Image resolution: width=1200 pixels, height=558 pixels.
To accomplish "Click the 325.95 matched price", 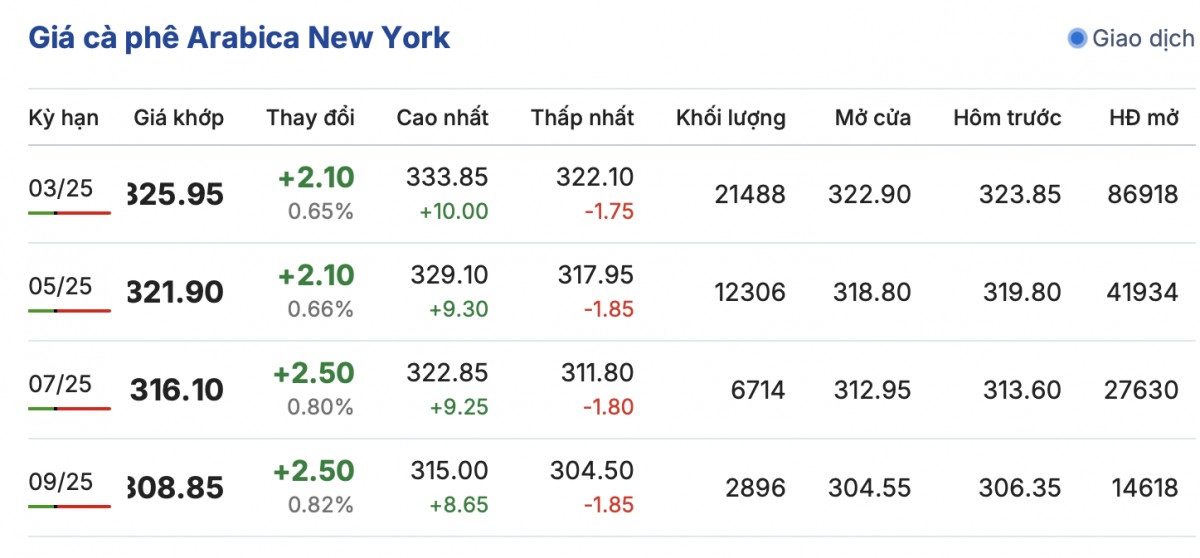I will pos(177,194).
